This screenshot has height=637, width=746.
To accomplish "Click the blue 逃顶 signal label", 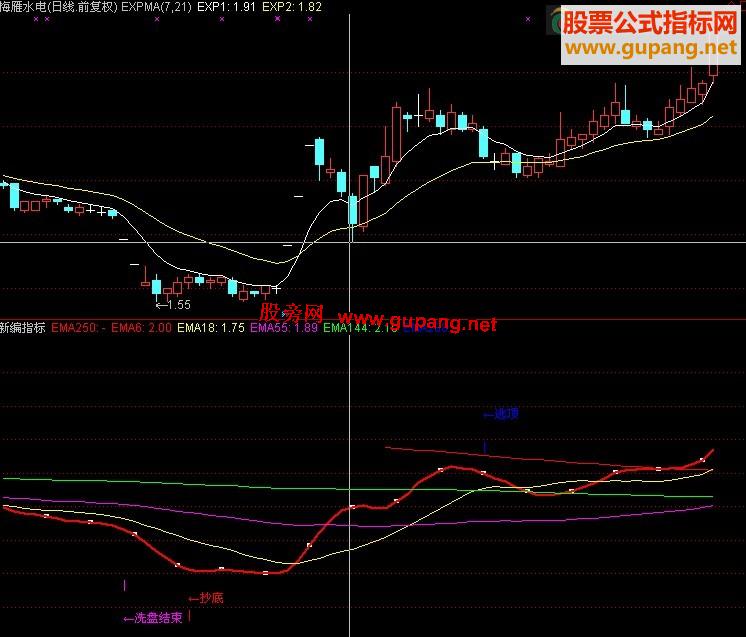I will click(x=501, y=414).
